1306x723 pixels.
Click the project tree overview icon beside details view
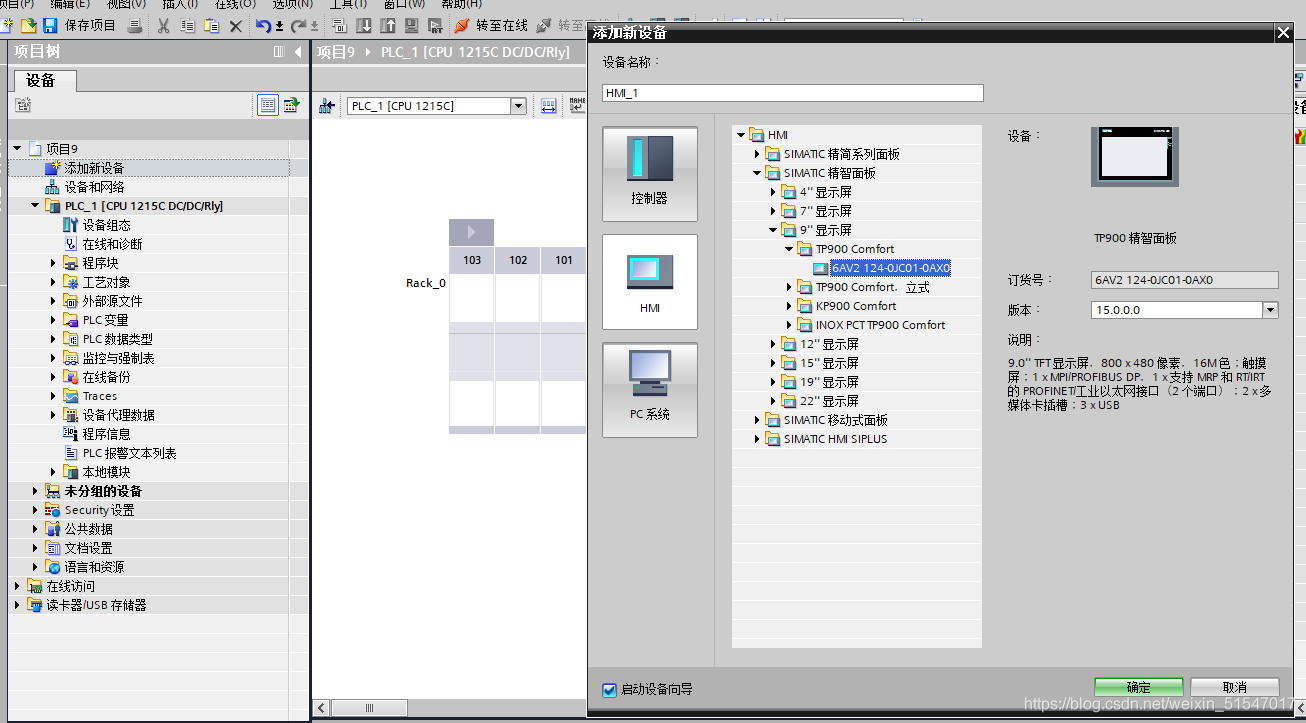pos(291,105)
